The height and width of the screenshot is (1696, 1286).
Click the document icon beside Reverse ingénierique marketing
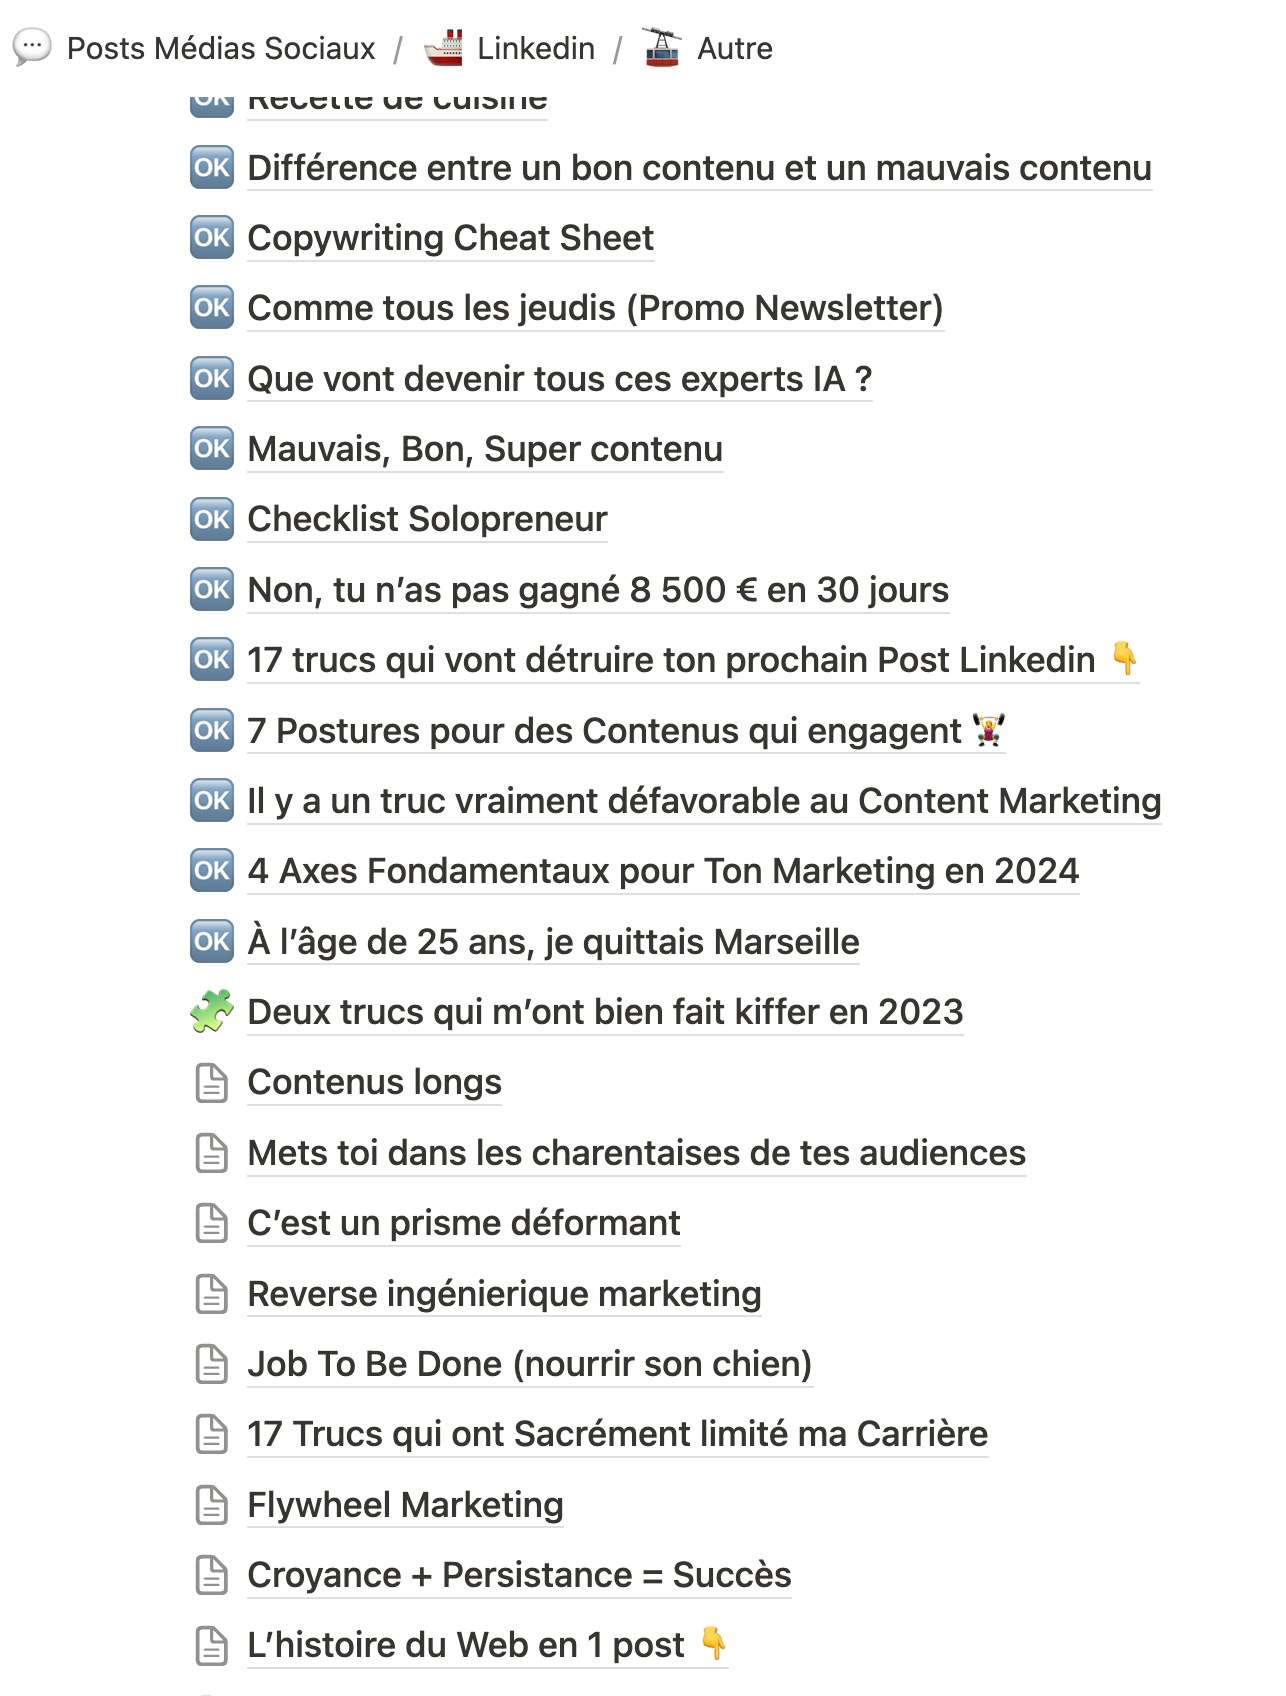pyautogui.click(x=211, y=1292)
